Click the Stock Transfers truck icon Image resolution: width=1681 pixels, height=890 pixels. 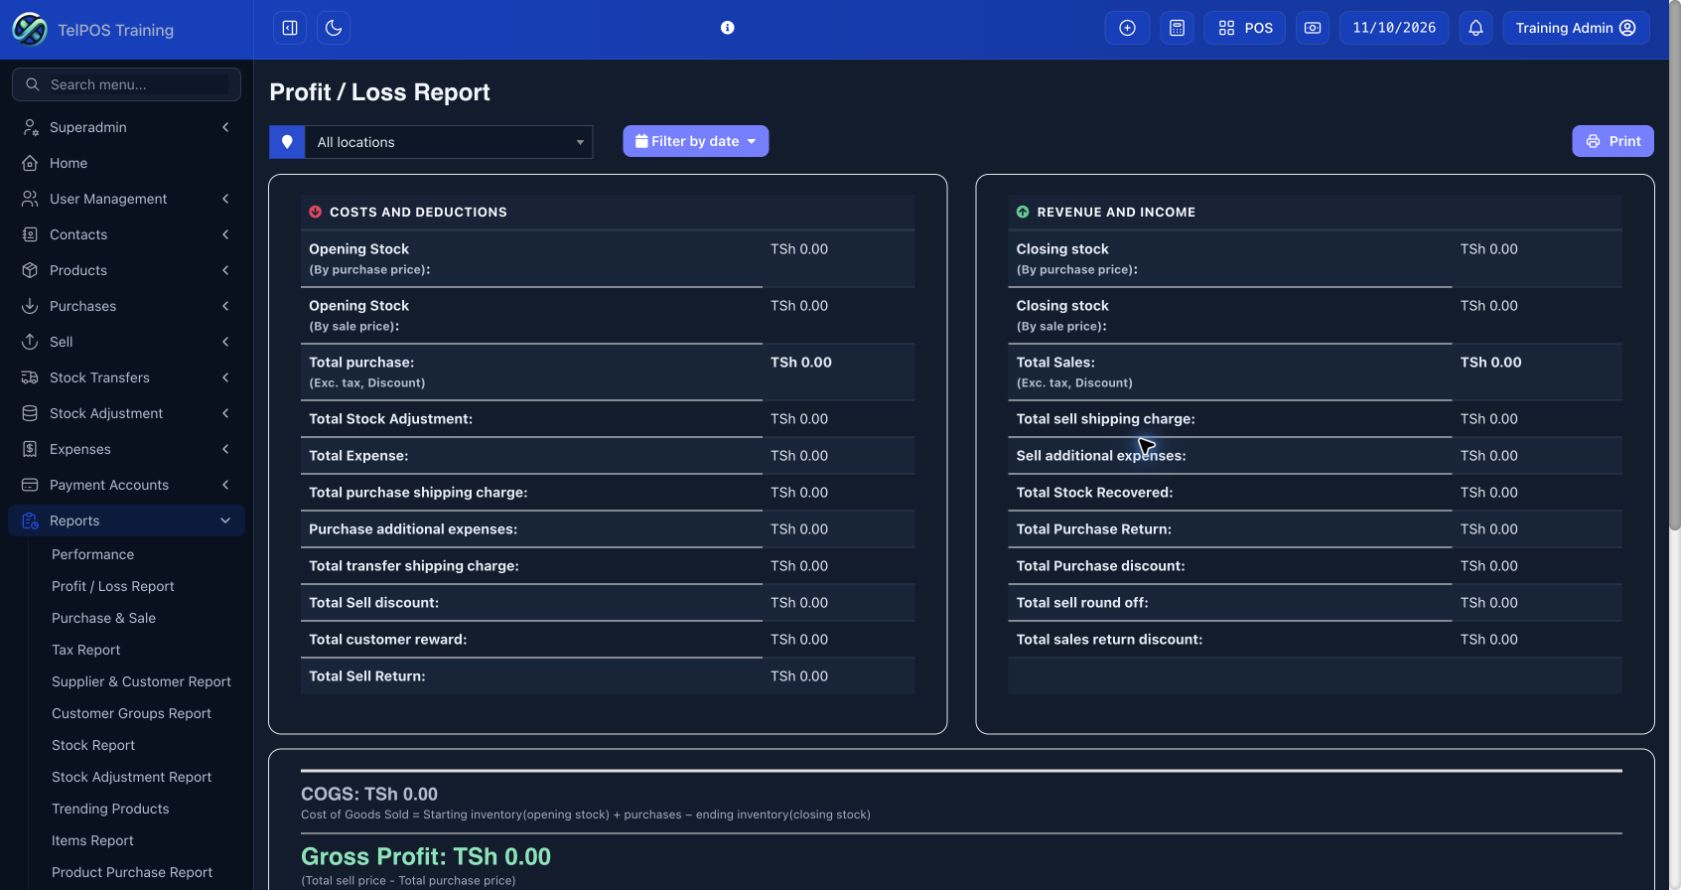(x=30, y=378)
